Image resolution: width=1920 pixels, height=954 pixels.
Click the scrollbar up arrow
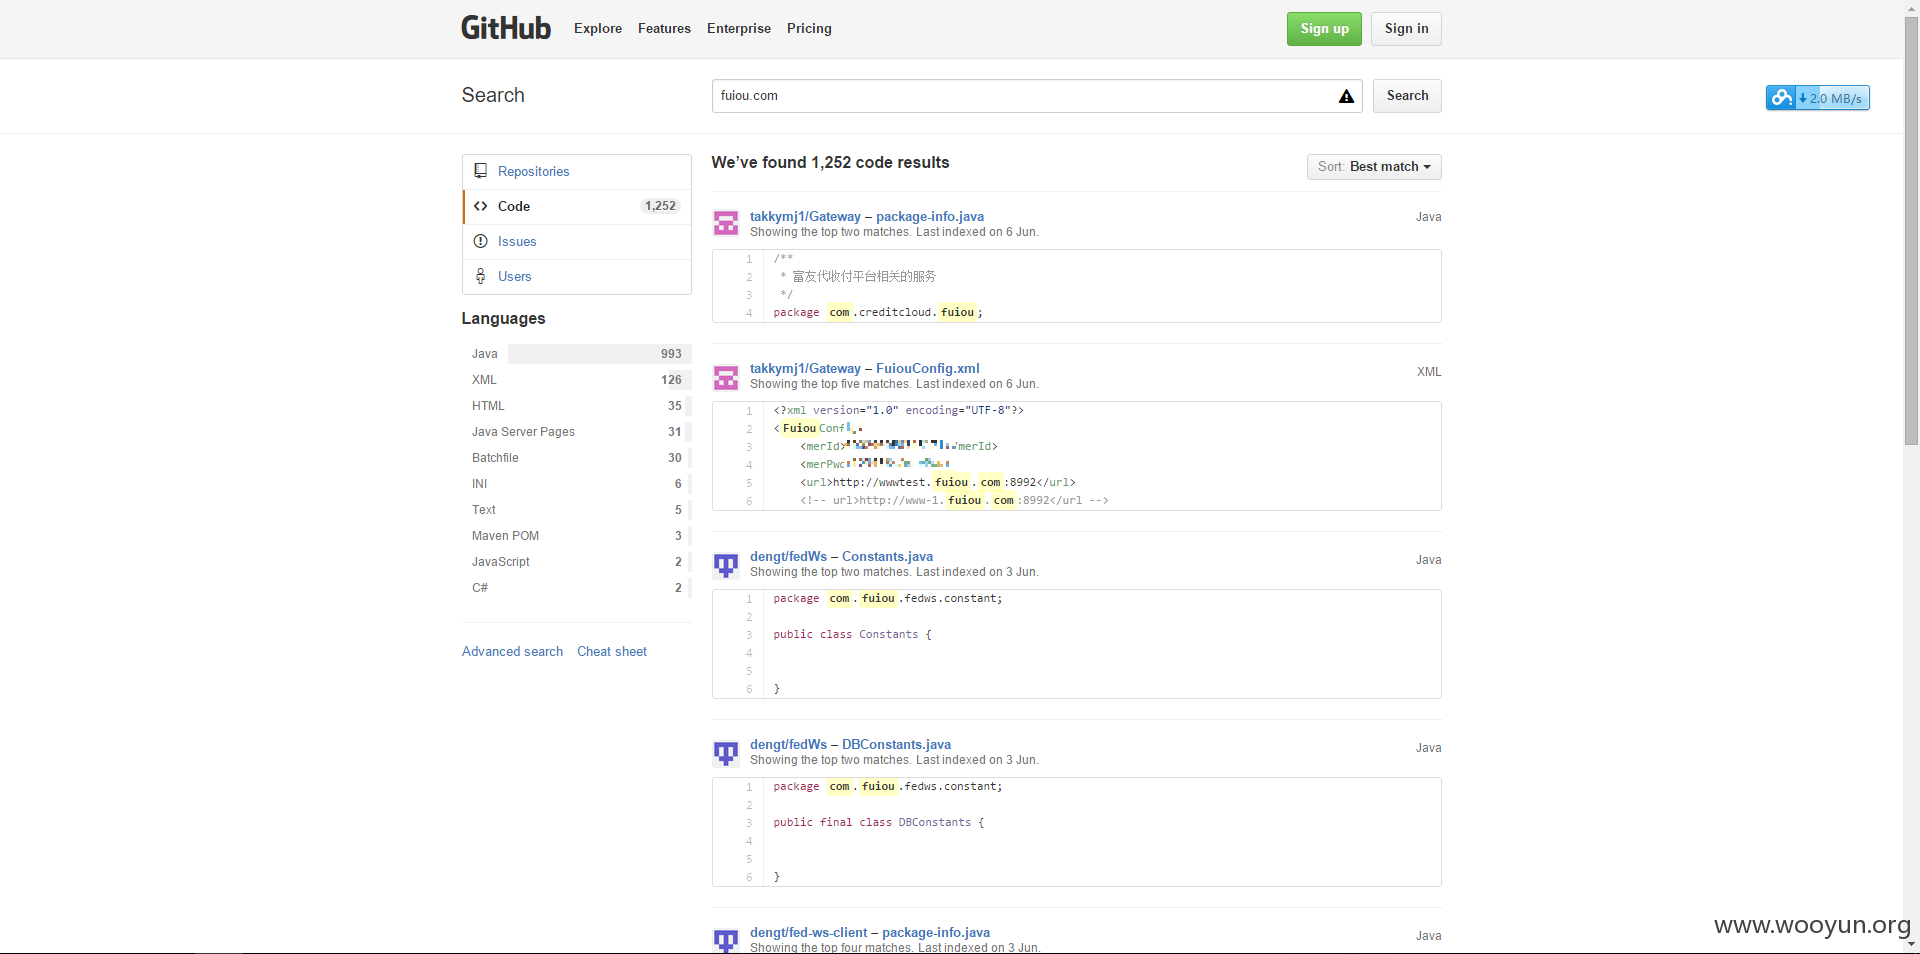(x=1911, y=8)
